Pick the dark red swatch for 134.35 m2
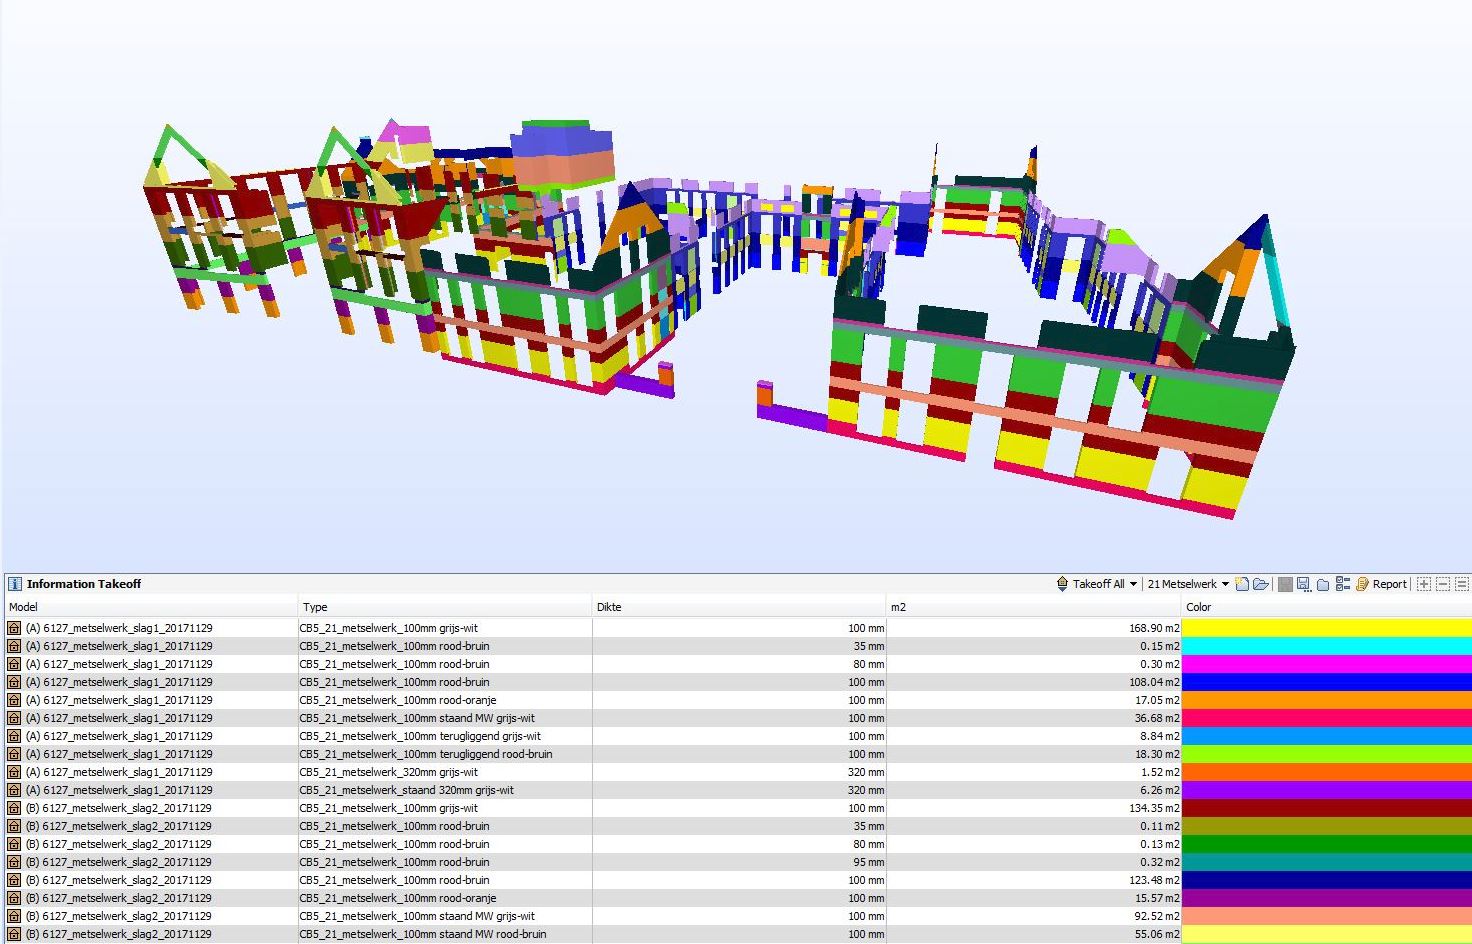 [x=1327, y=808]
